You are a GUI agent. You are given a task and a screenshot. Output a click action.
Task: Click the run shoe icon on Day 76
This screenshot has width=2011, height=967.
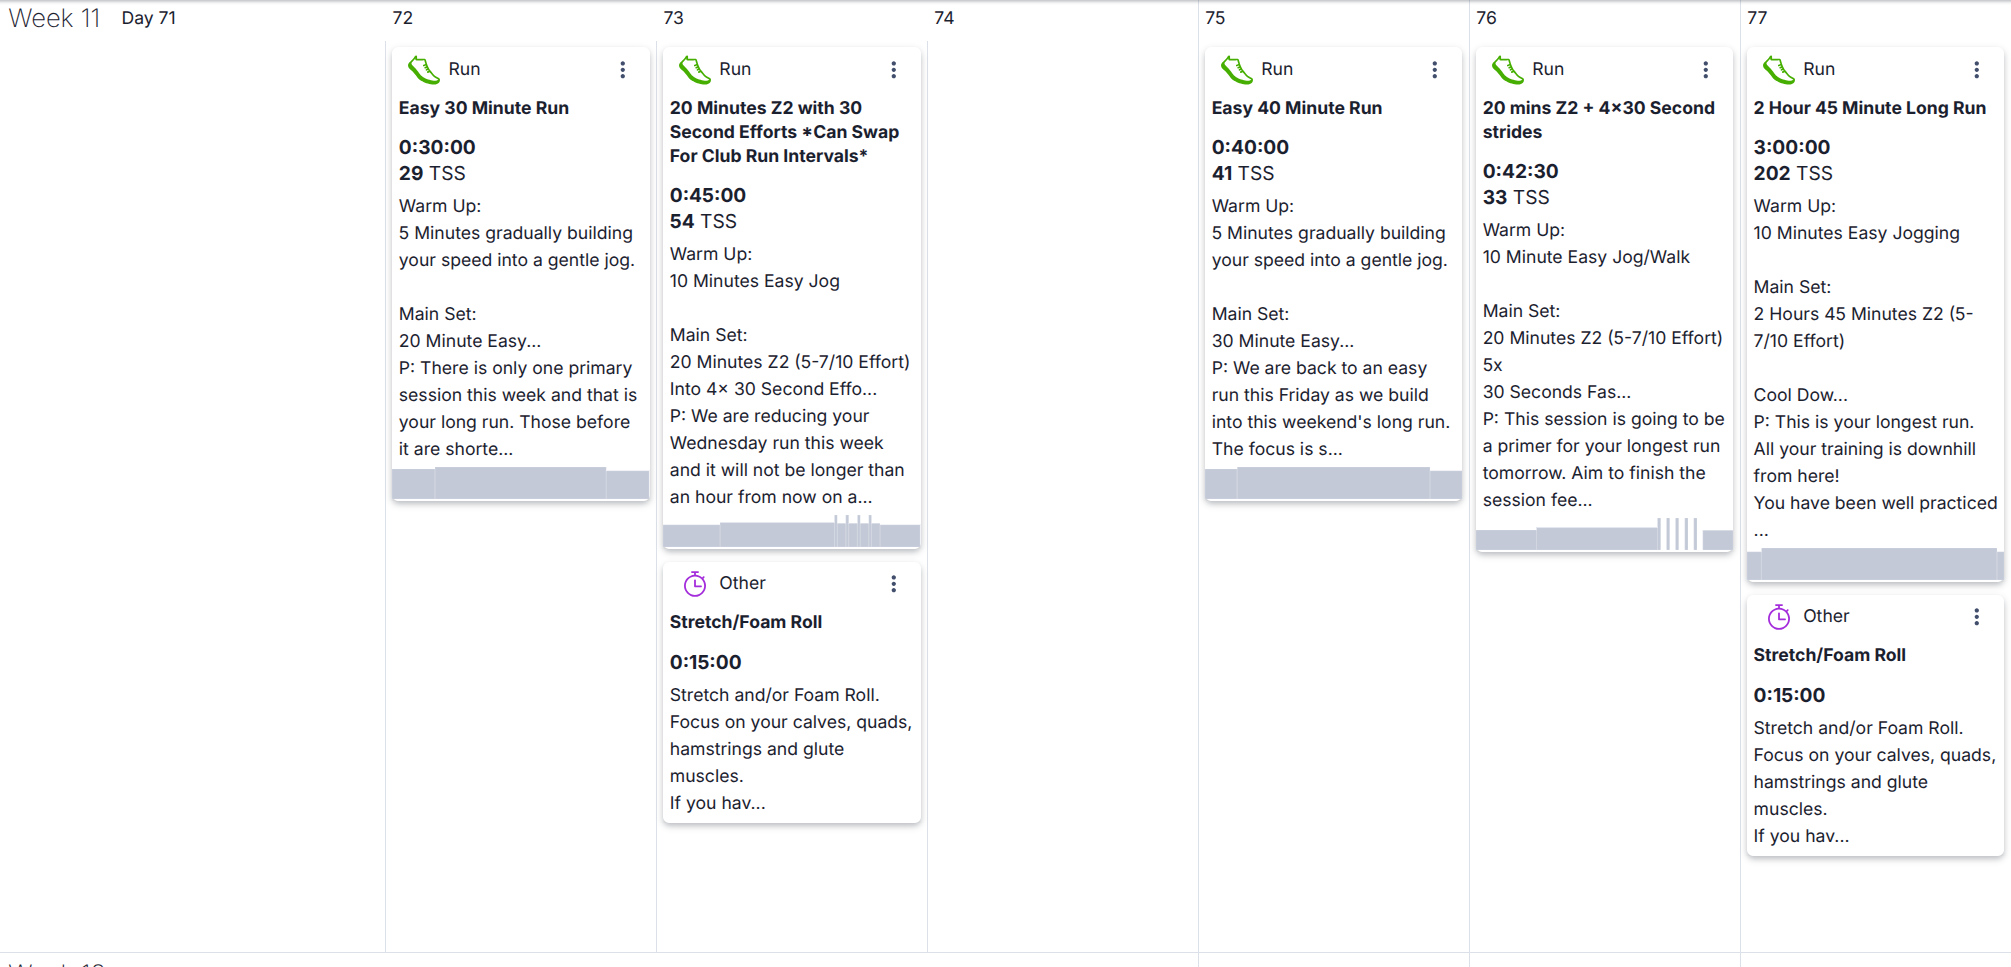pyautogui.click(x=1508, y=70)
